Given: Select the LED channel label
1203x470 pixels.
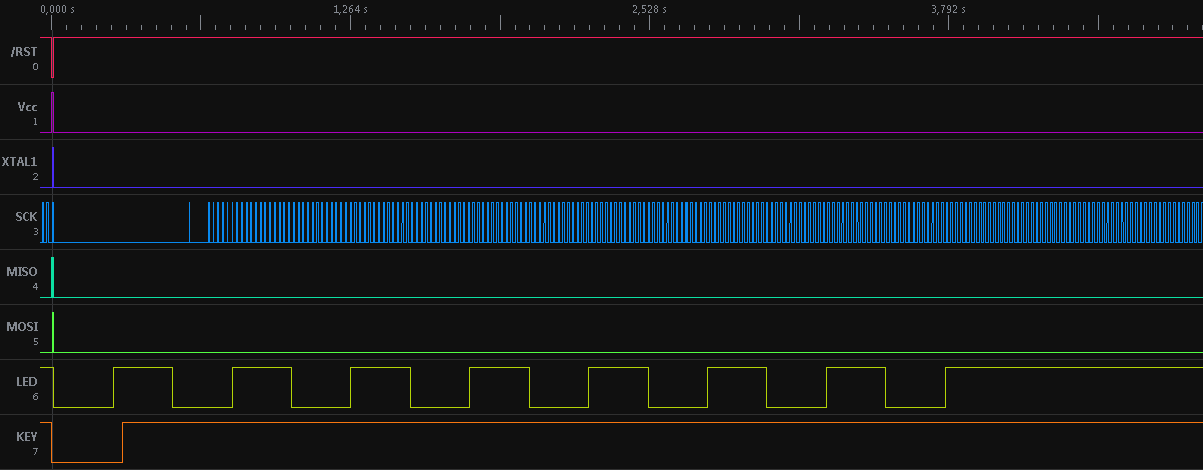Looking at the screenshot, I should click(27, 381).
